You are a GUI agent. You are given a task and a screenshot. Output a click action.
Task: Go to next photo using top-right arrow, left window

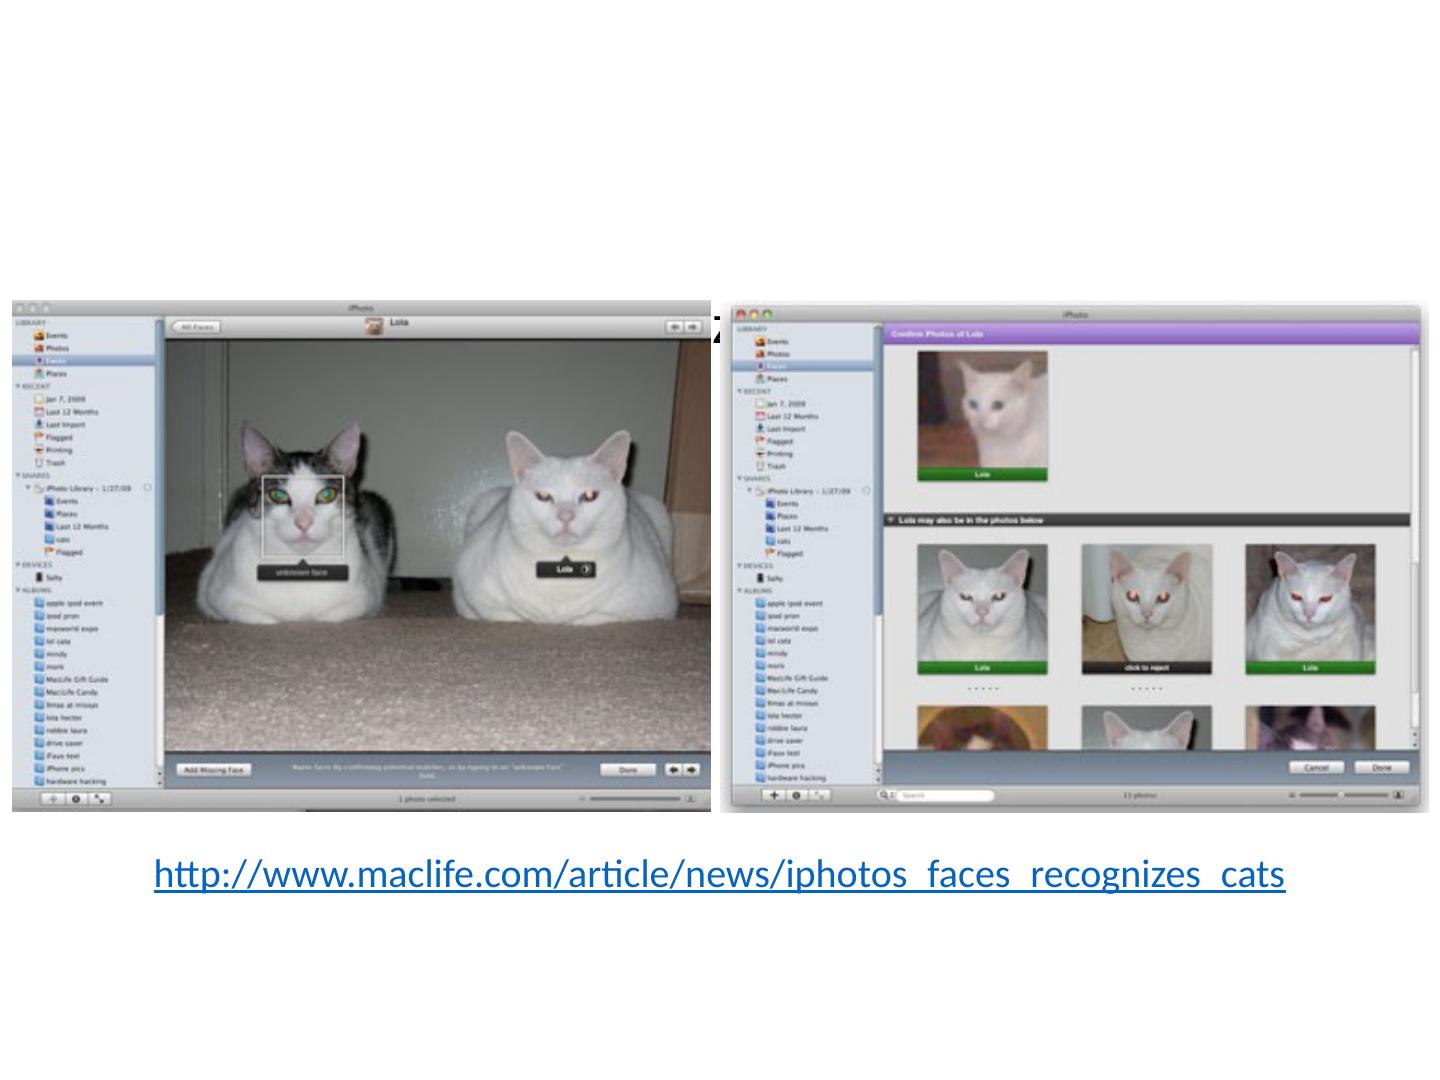pyautogui.click(x=693, y=327)
